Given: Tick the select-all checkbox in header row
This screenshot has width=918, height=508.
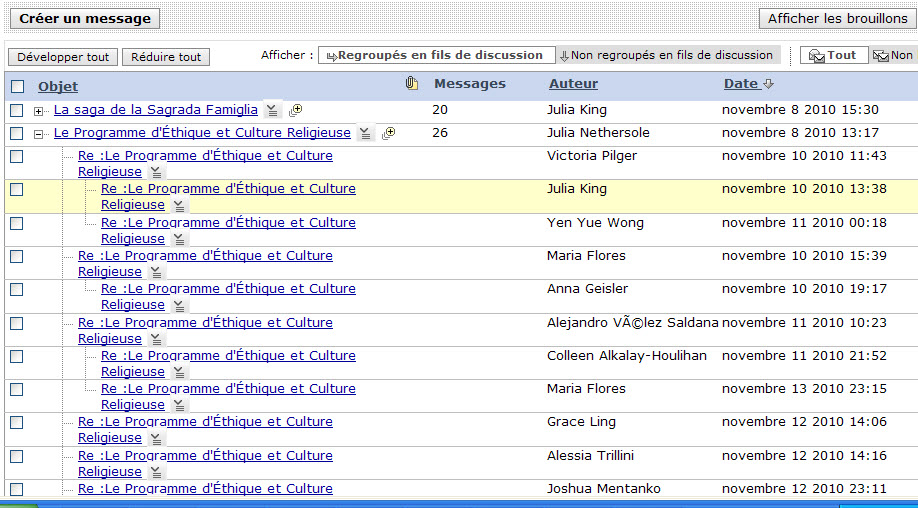Looking at the screenshot, I should coord(17,86).
